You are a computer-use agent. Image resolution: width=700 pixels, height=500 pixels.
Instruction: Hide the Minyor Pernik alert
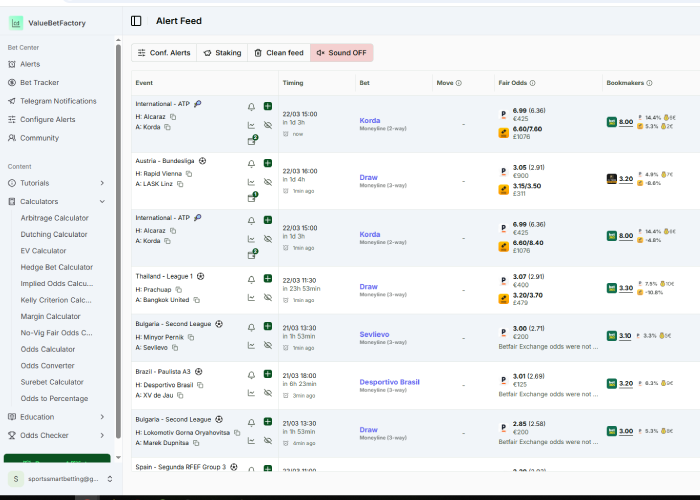[268, 345]
